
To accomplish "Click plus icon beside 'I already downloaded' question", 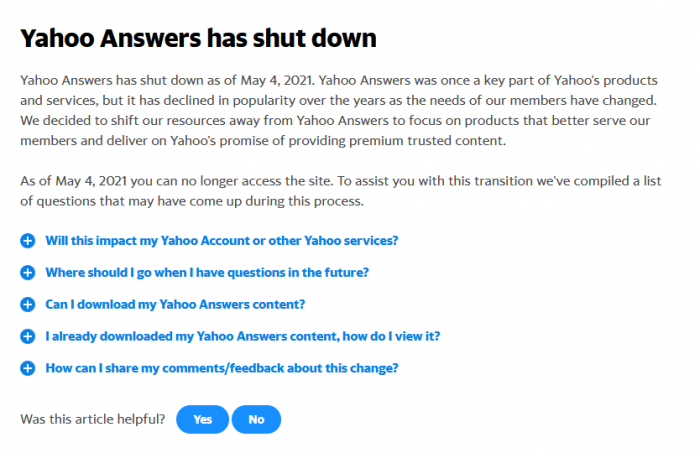I will (x=28, y=336).
